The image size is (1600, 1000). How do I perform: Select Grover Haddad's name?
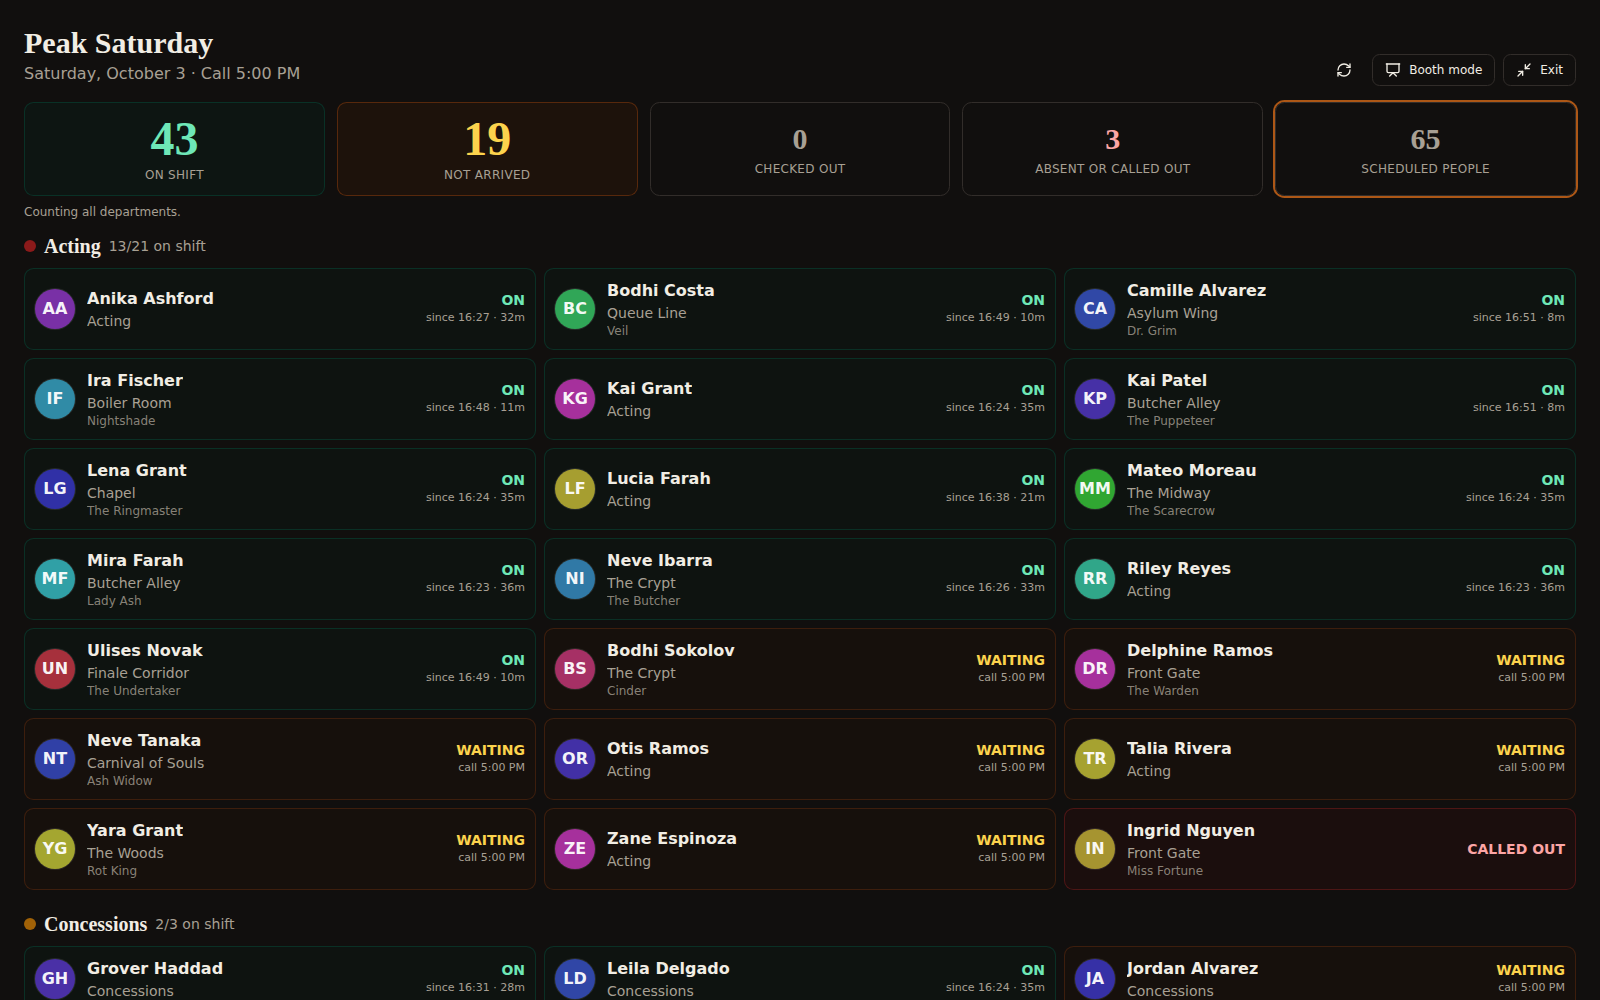tap(155, 968)
